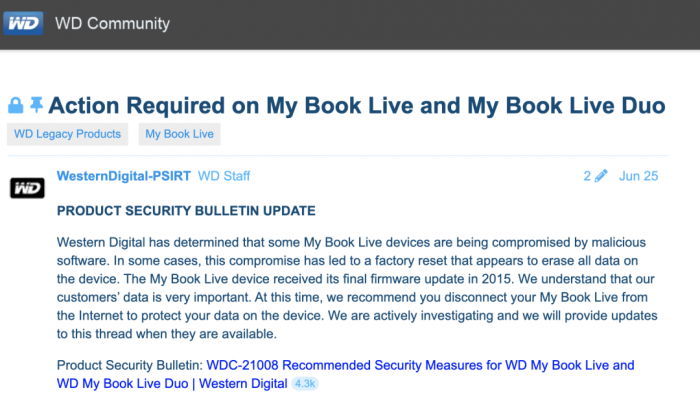Screen dimensions: 700x408
Task: Click the empty dark header bar area
Action: (x=450, y=23)
